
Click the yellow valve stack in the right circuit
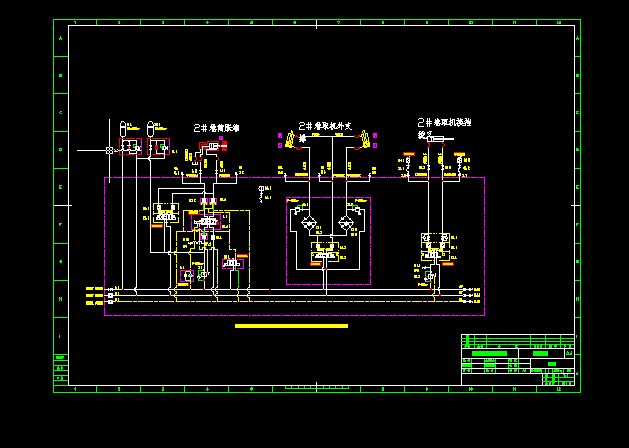(x=435, y=247)
